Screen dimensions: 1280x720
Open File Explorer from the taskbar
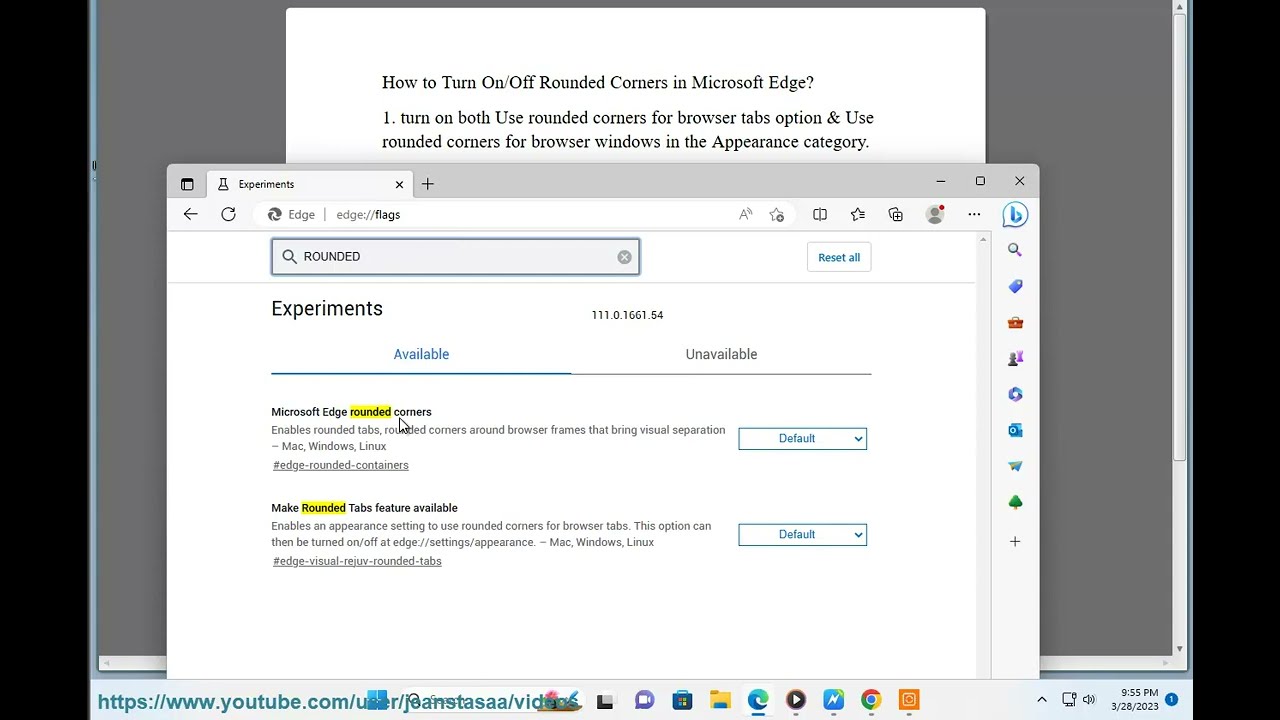tap(720, 700)
